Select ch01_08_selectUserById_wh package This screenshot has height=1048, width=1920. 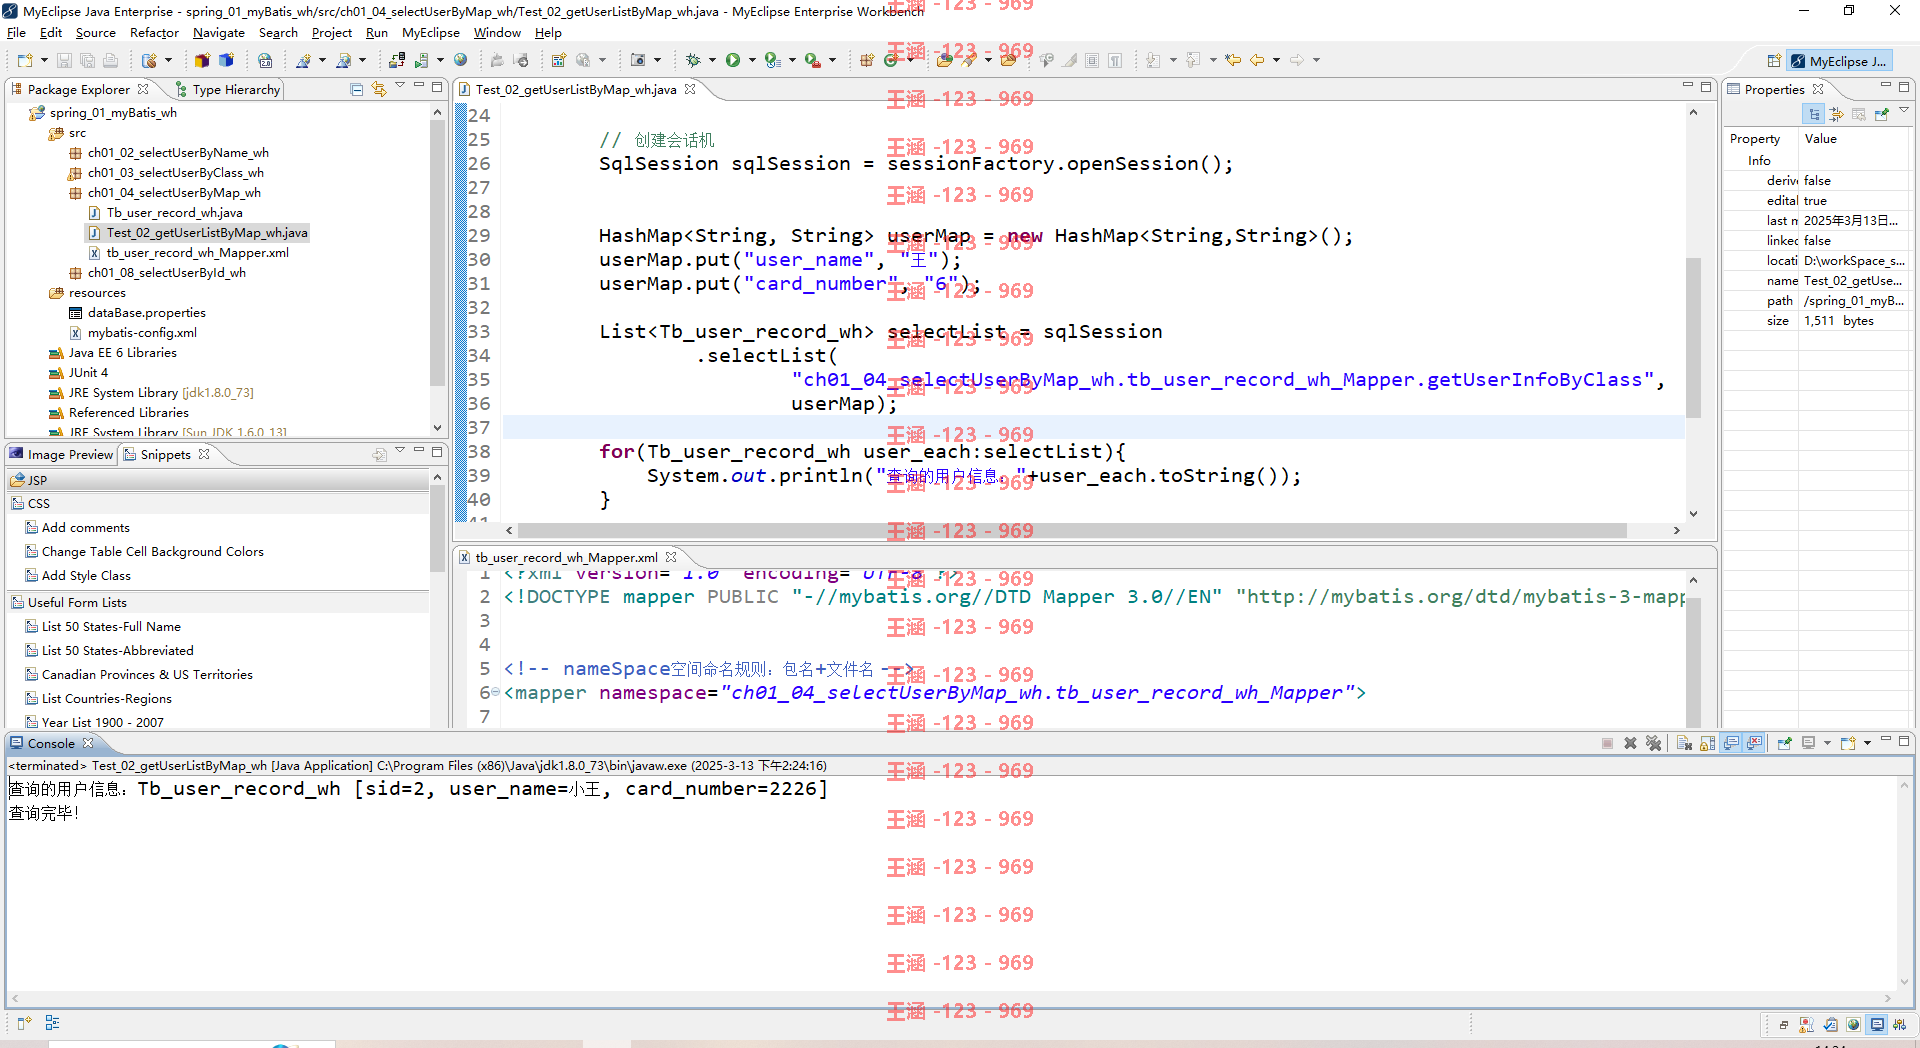point(166,272)
